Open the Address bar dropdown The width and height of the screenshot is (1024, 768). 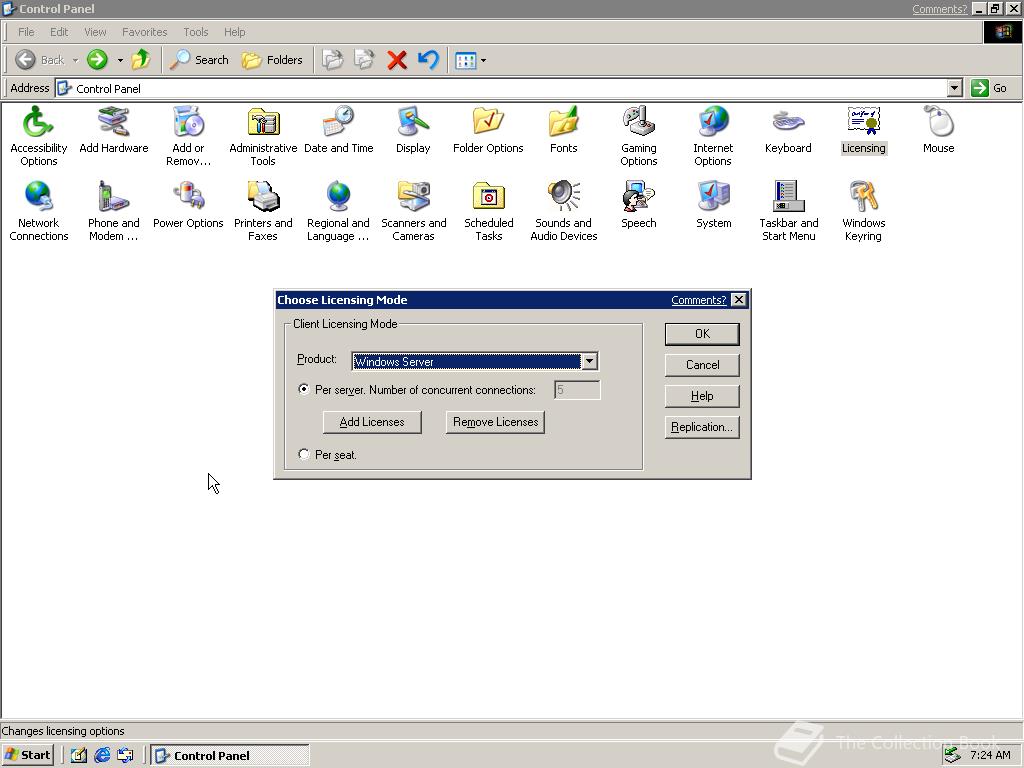click(955, 88)
